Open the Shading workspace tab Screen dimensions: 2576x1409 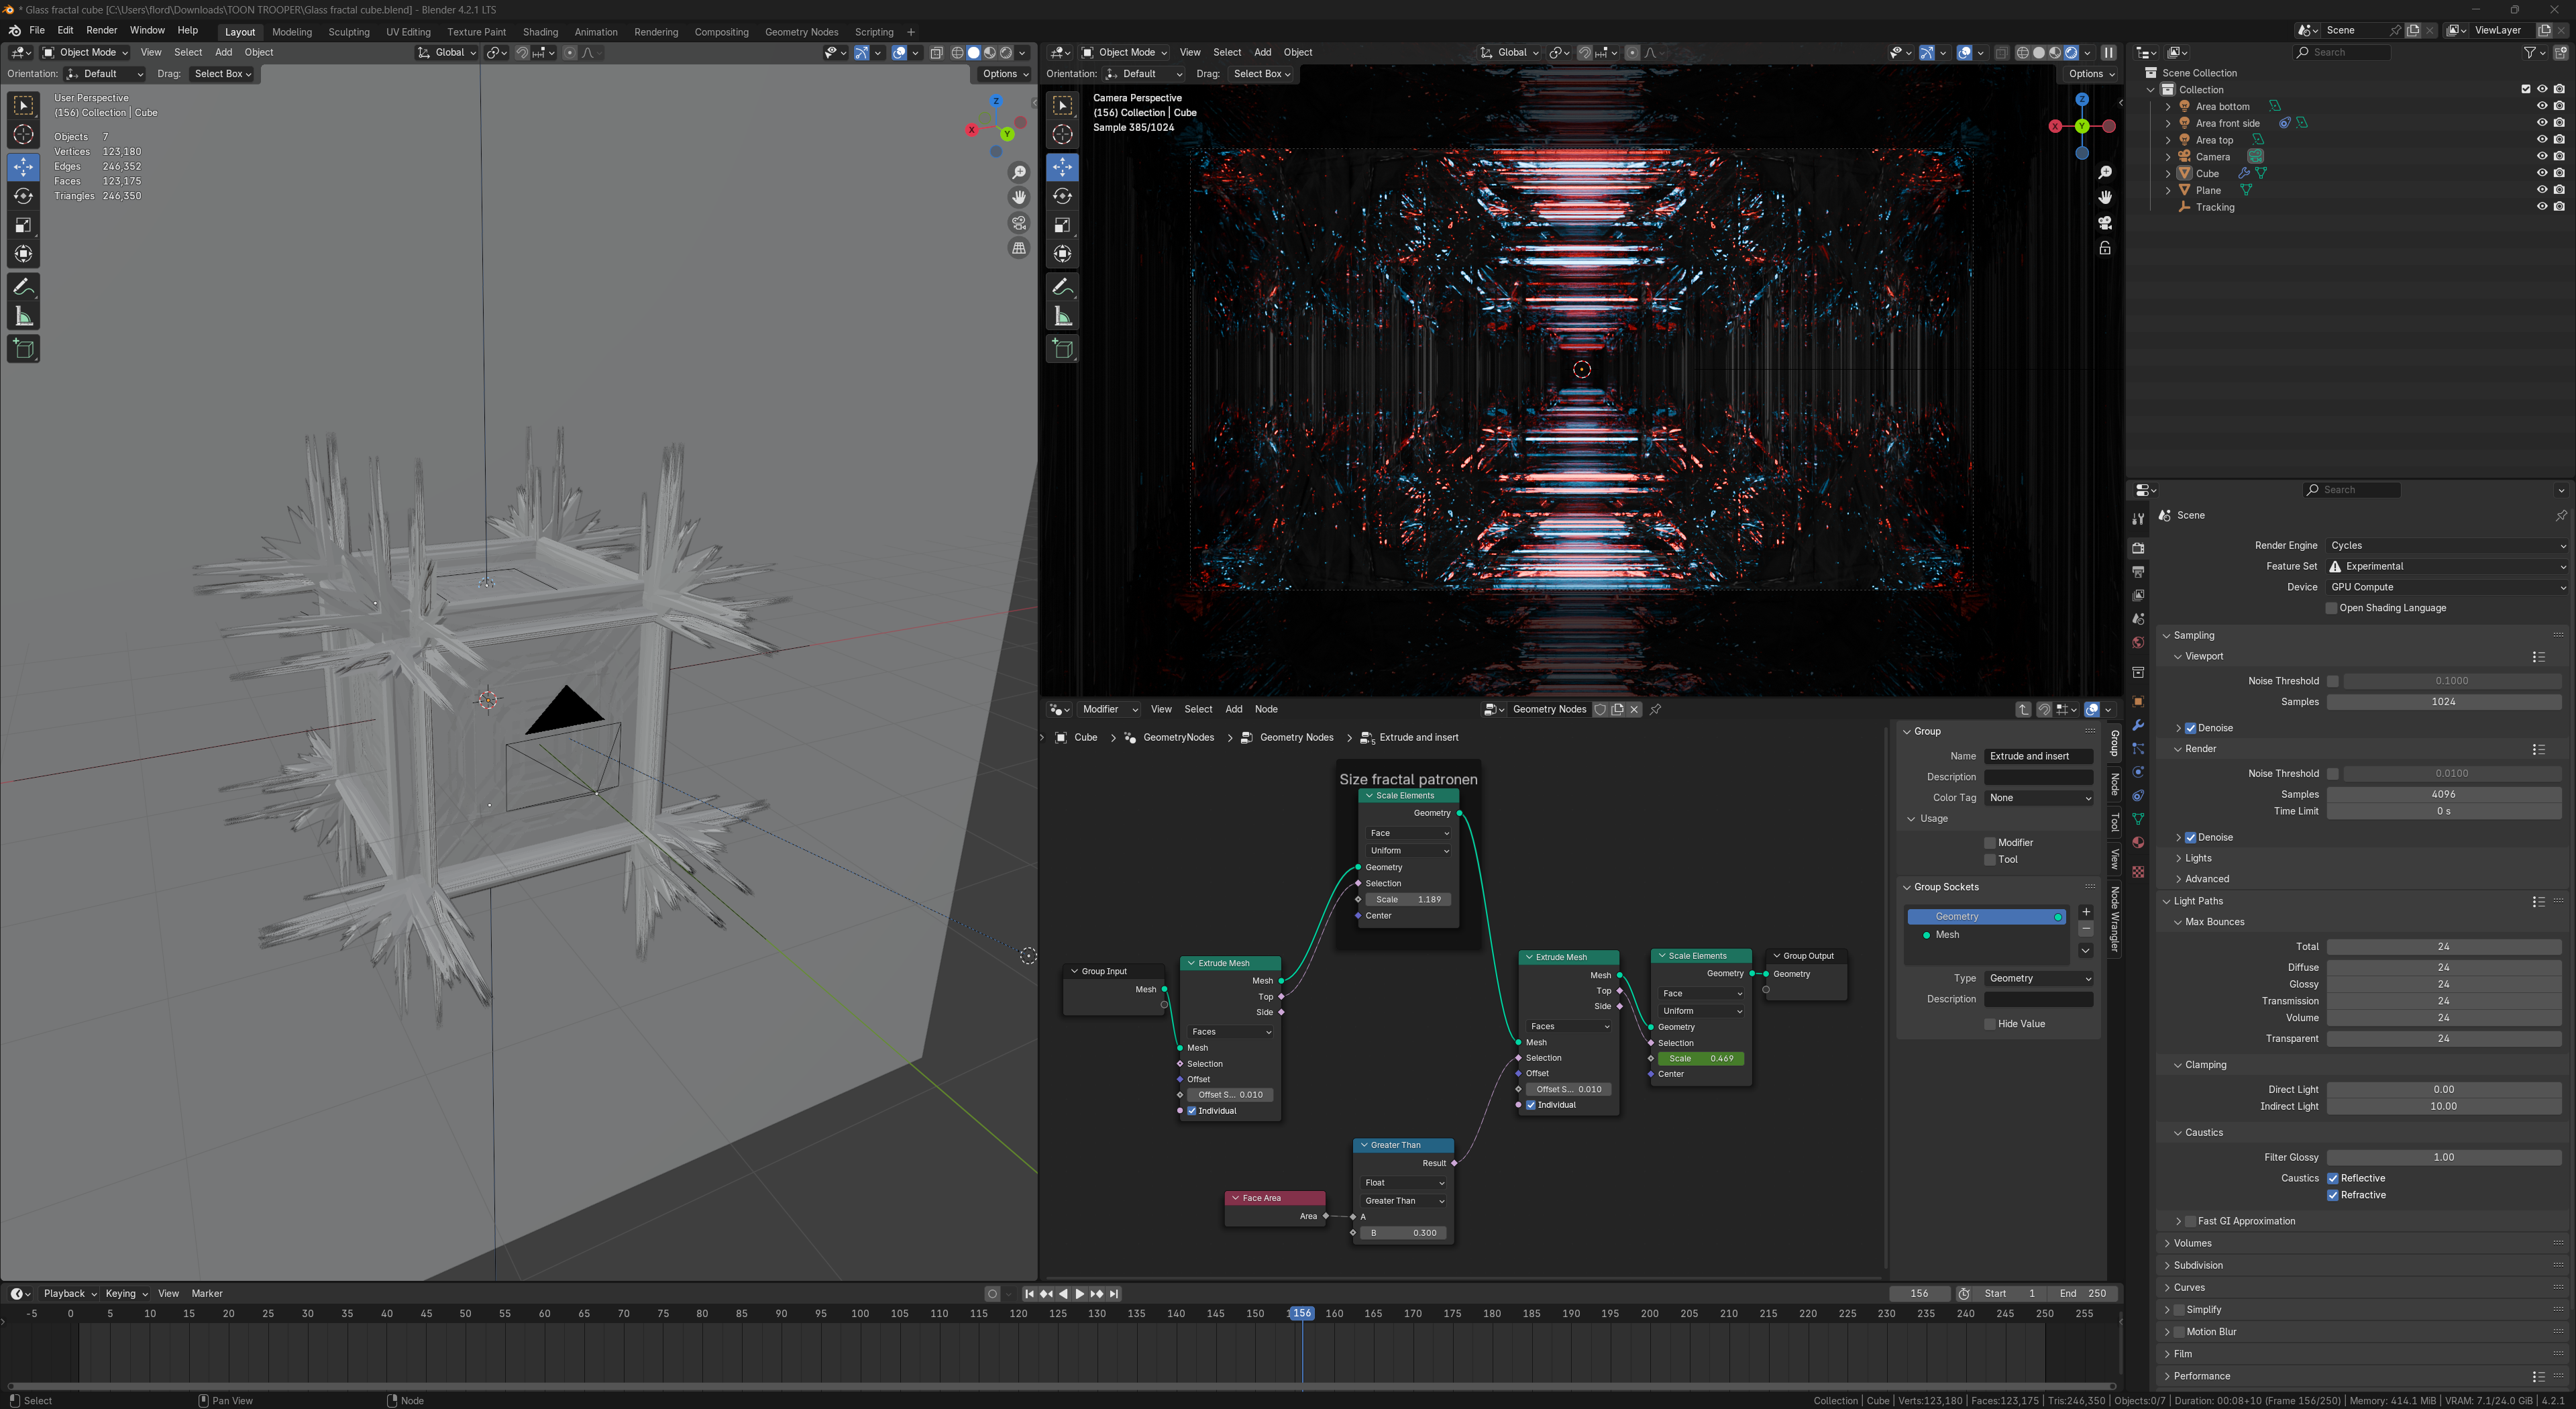click(540, 32)
